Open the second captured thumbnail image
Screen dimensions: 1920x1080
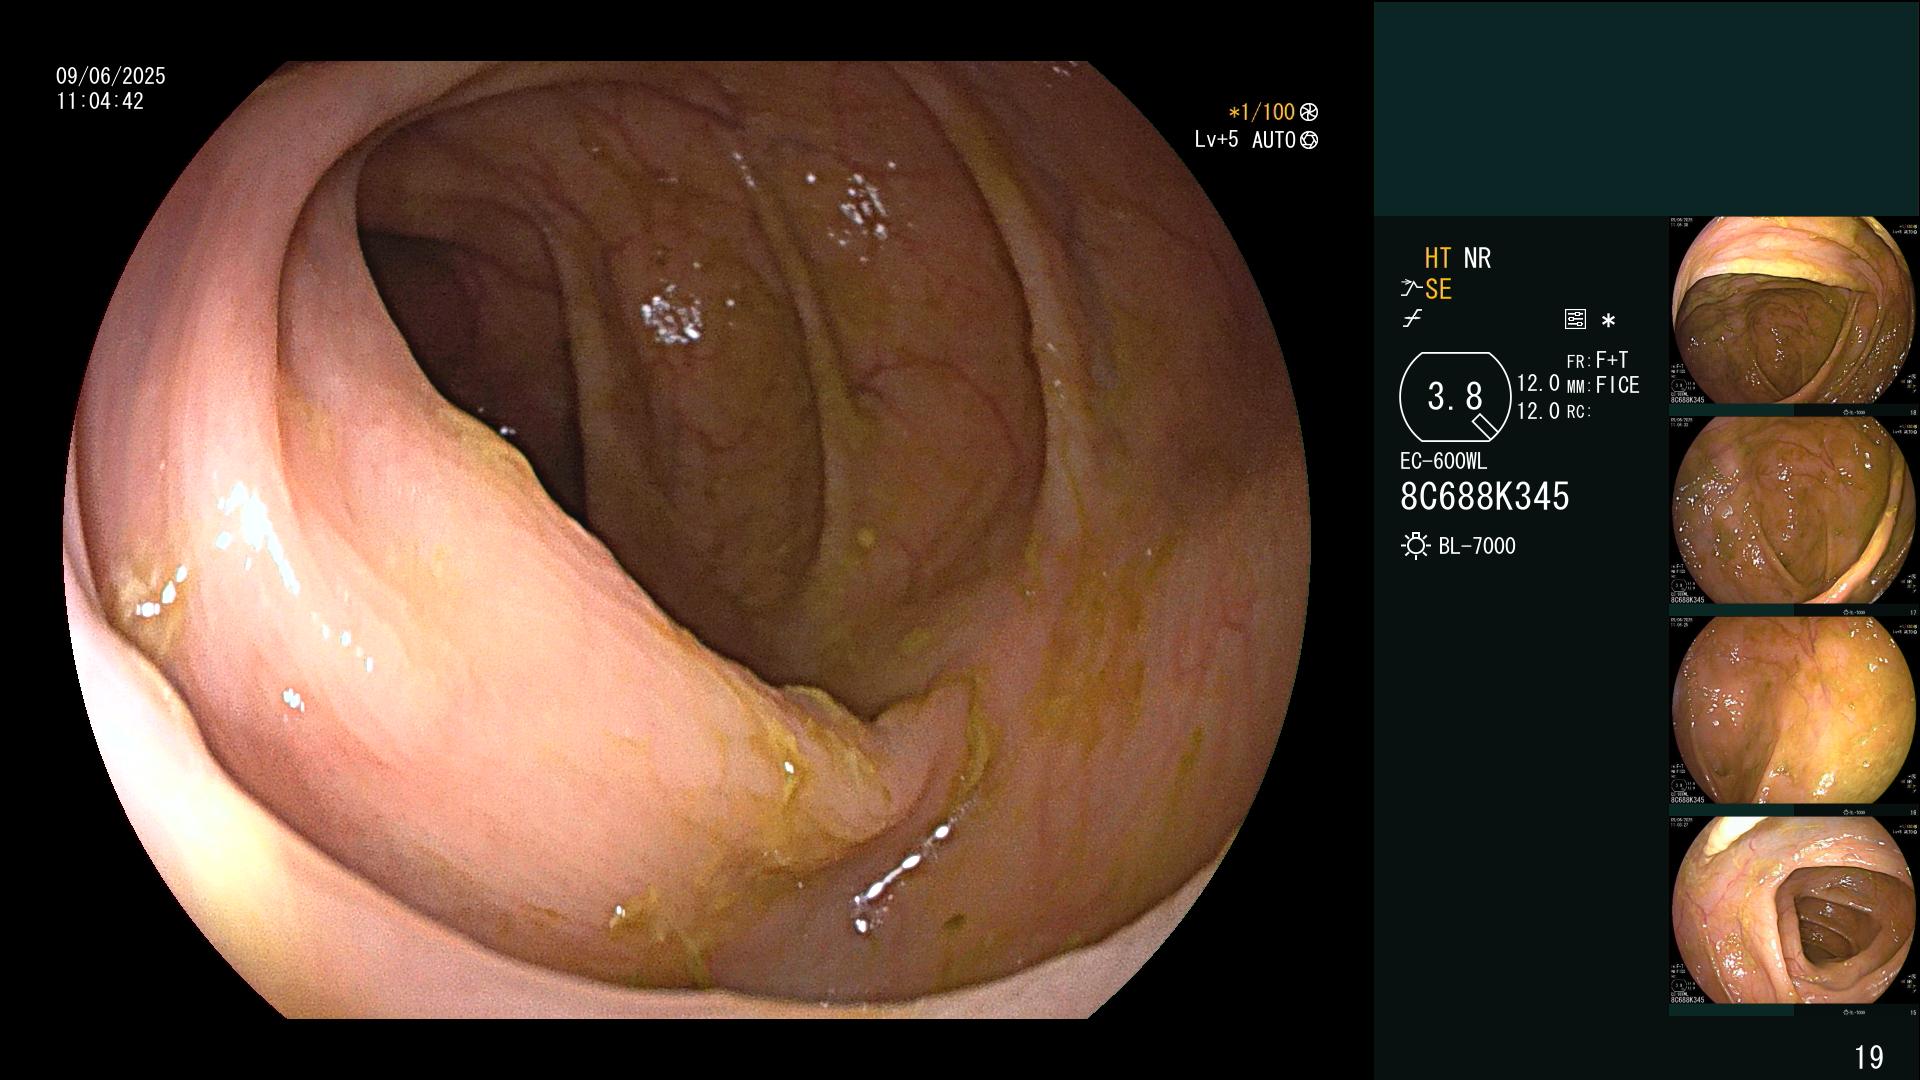pyautogui.click(x=1794, y=511)
